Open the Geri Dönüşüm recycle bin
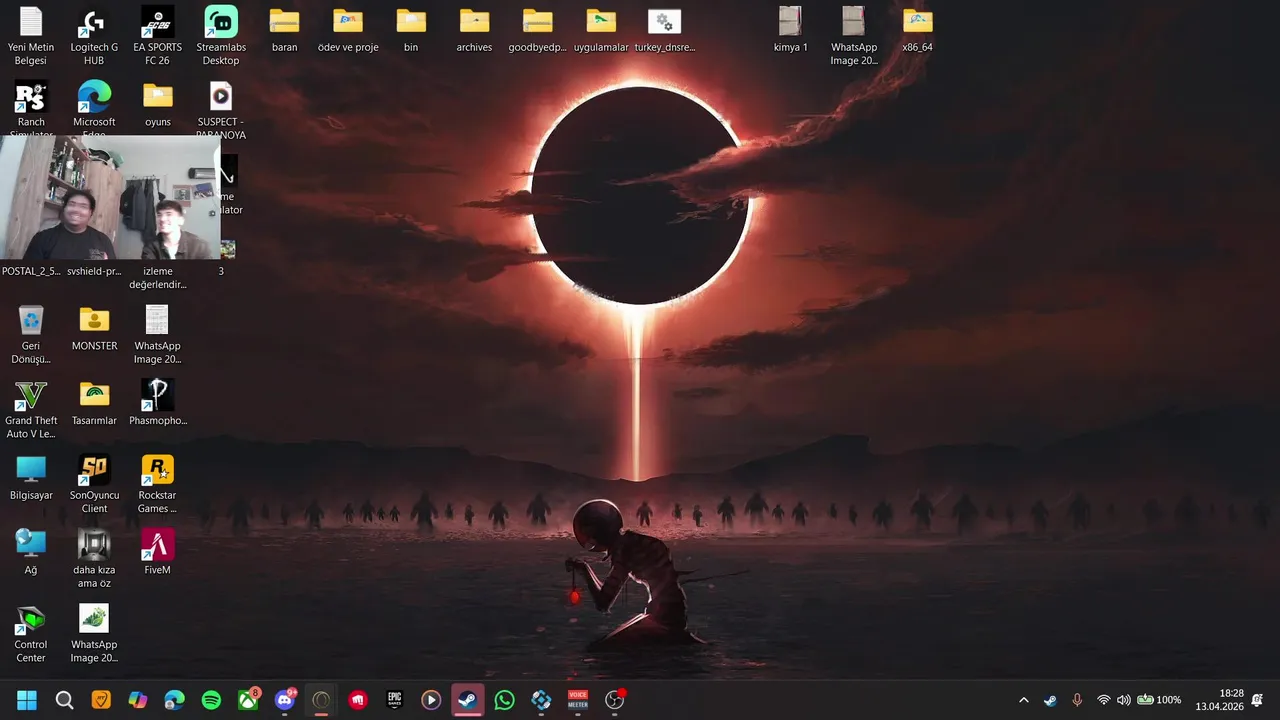This screenshot has height=720, width=1280. [31, 335]
